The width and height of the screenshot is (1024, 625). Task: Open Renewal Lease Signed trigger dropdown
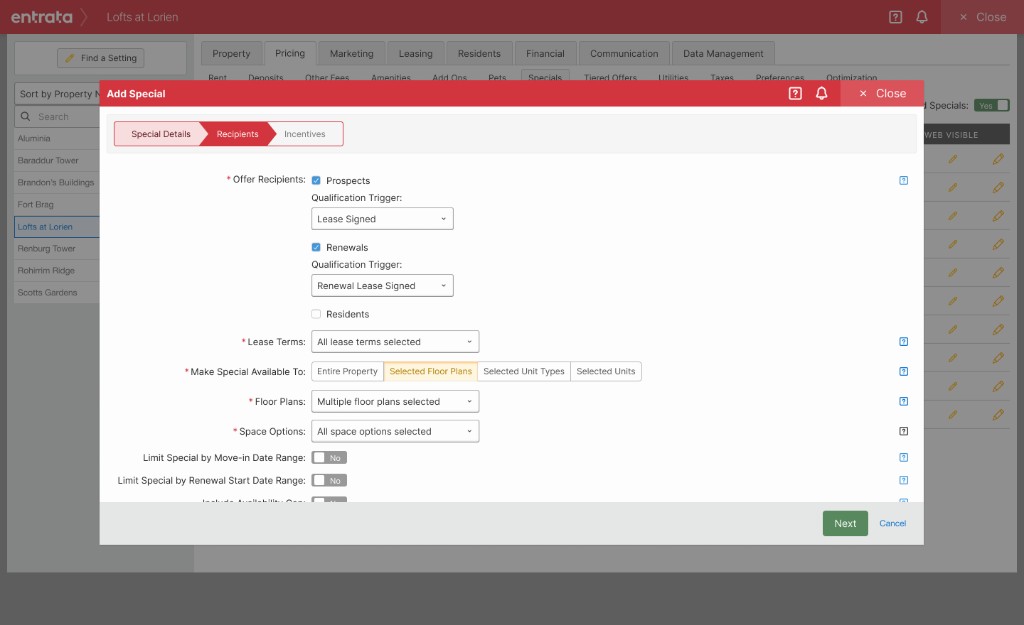382,285
